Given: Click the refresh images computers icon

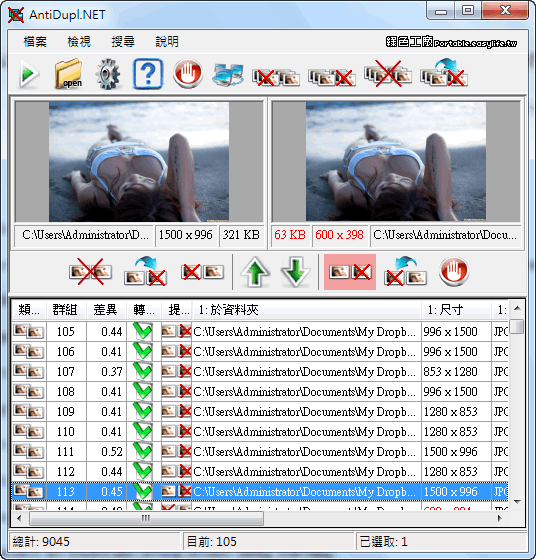Looking at the screenshot, I should [228, 75].
